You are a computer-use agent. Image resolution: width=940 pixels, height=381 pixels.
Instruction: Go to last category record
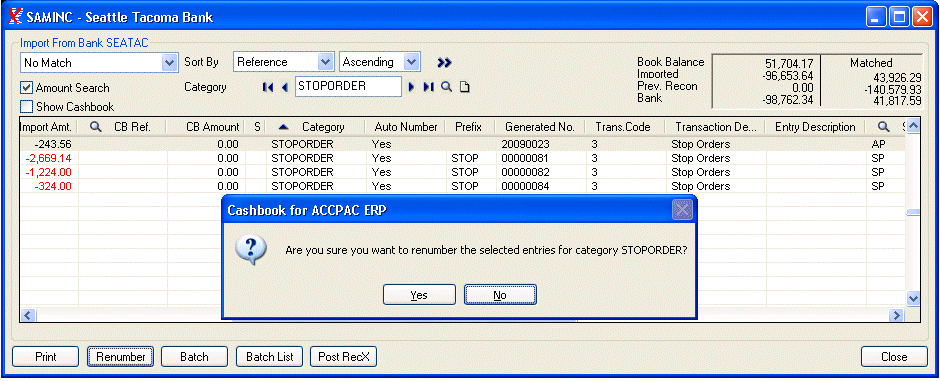pos(428,87)
